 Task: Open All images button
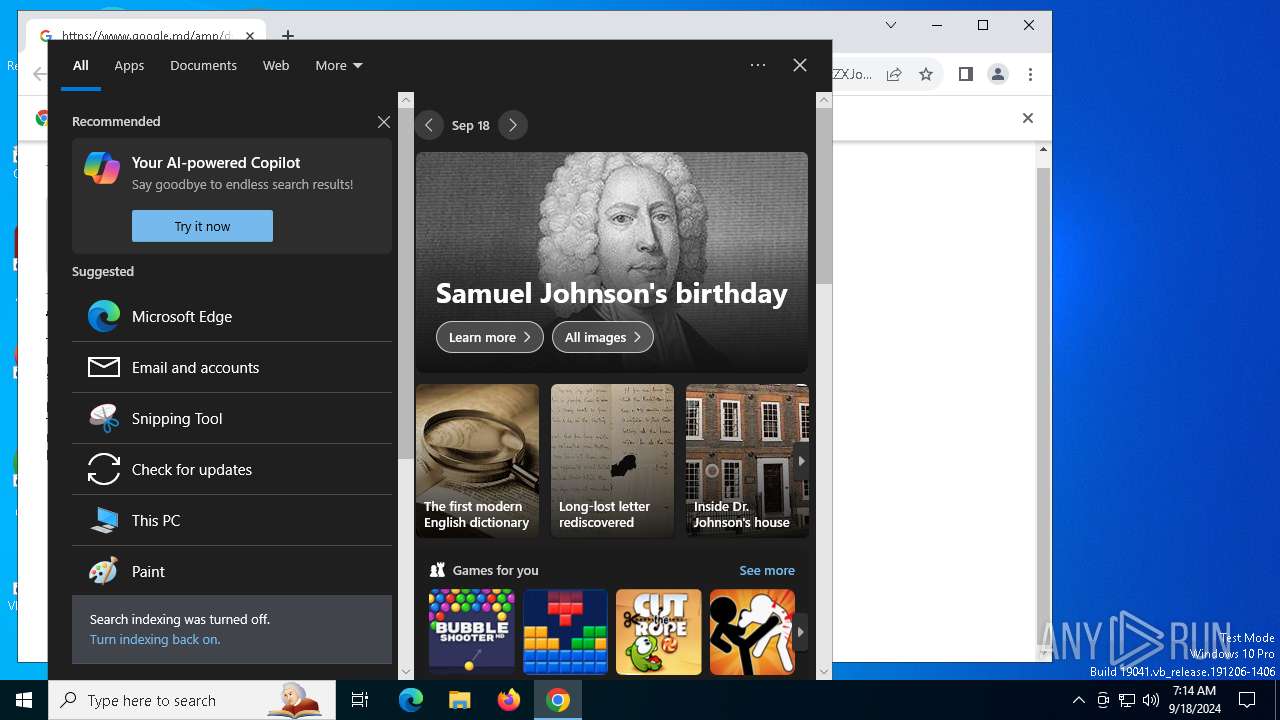(603, 337)
